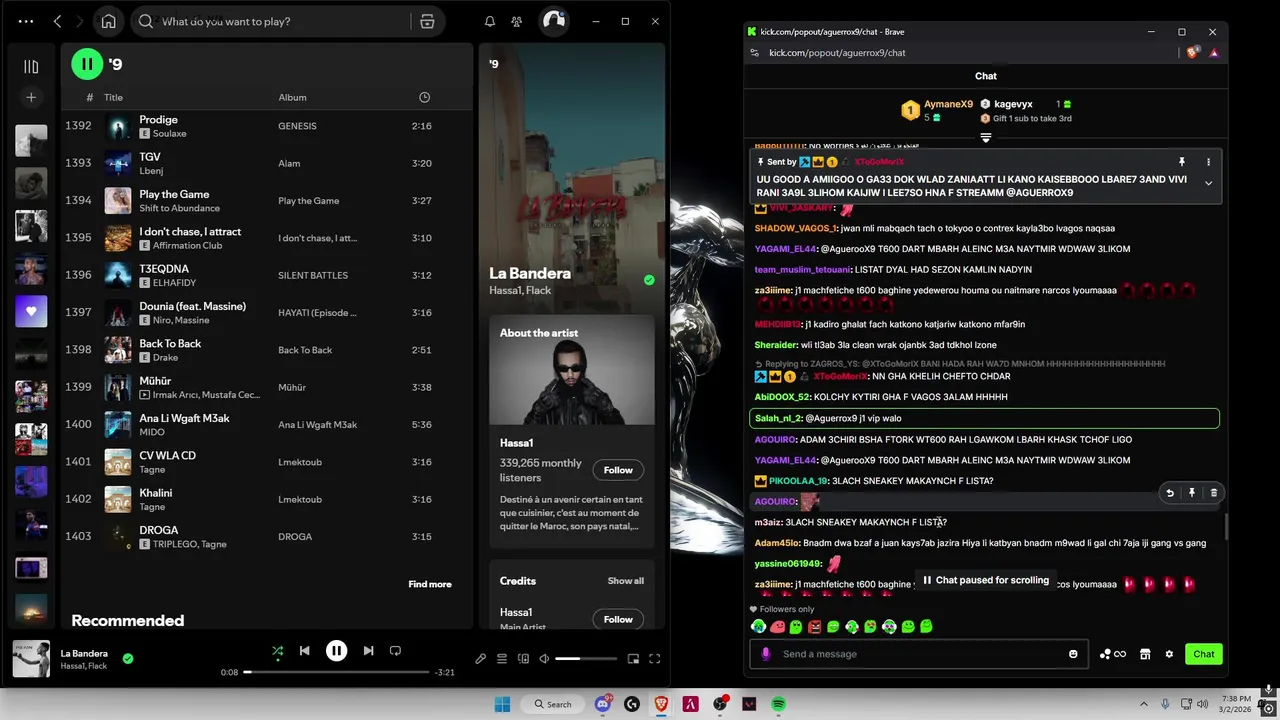Image resolution: width=1280 pixels, height=720 pixels.
Task: Go to Spotify Home
Action: [x=108, y=21]
